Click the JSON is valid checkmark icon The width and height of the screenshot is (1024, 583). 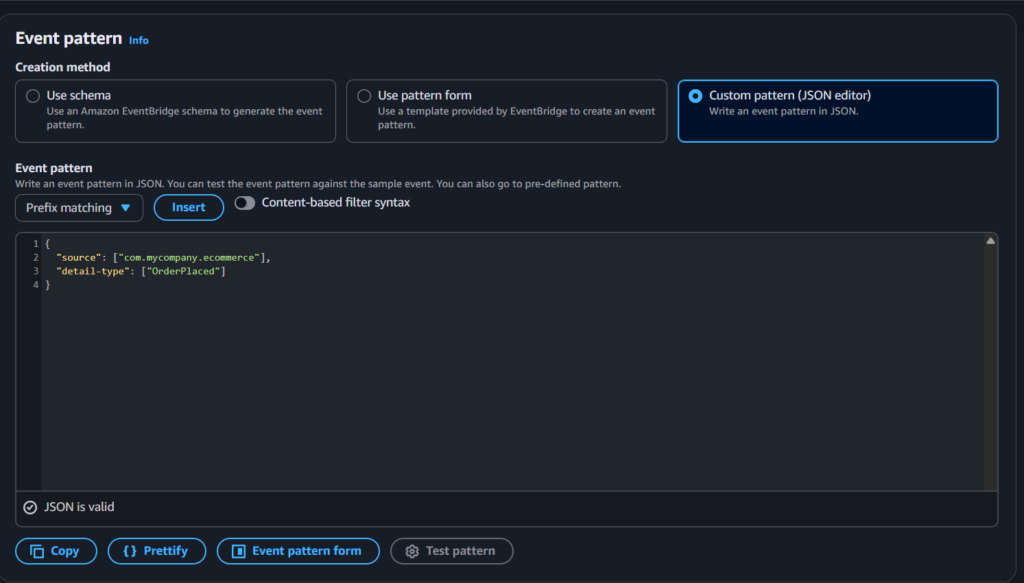[x=30, y=507]
